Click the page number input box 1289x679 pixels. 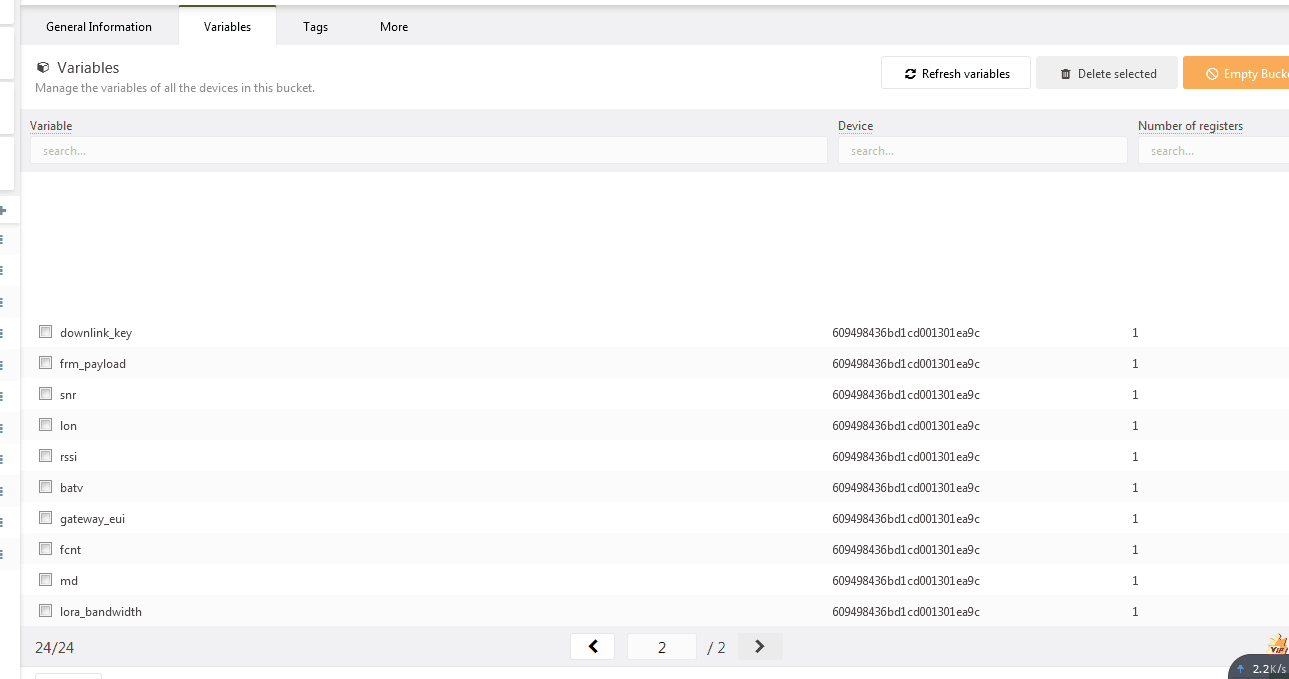point(662,647)
